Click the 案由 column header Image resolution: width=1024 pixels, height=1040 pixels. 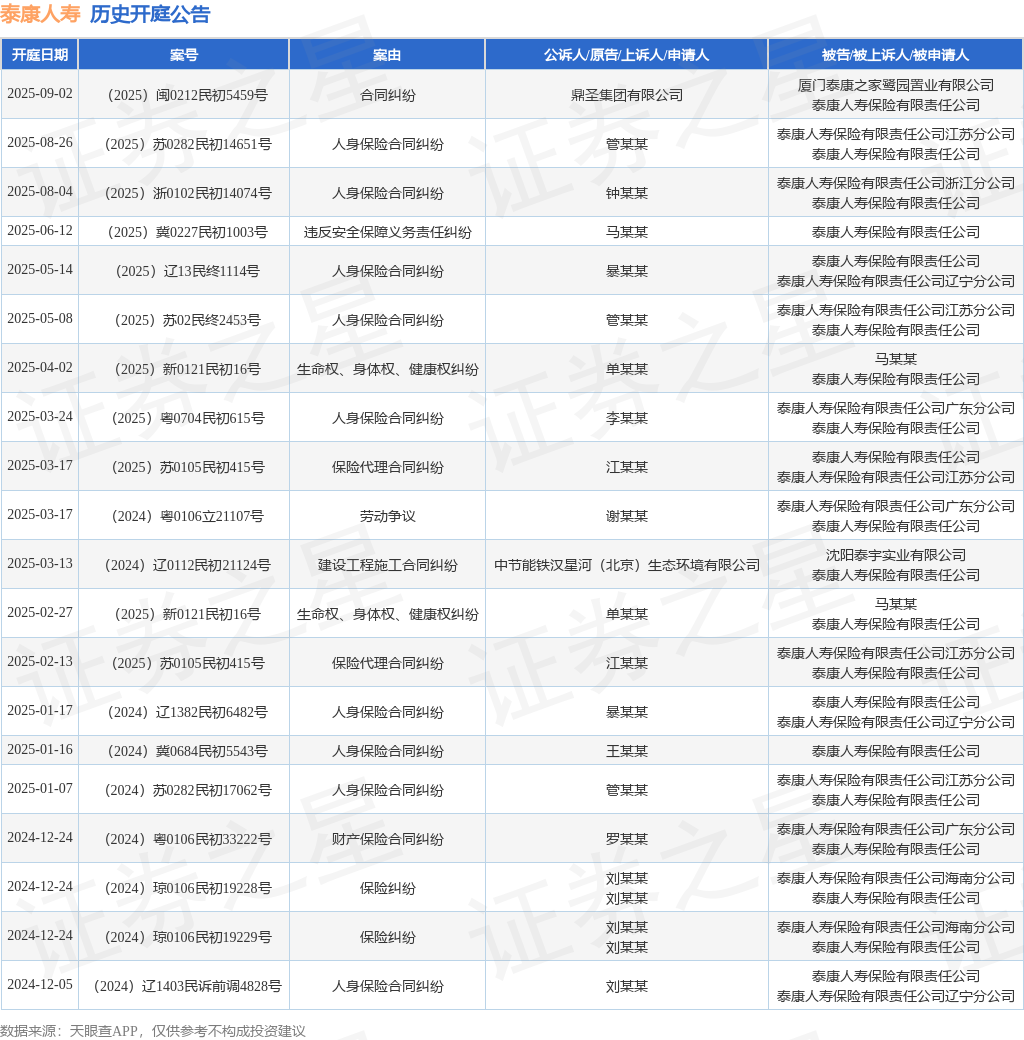387,55
